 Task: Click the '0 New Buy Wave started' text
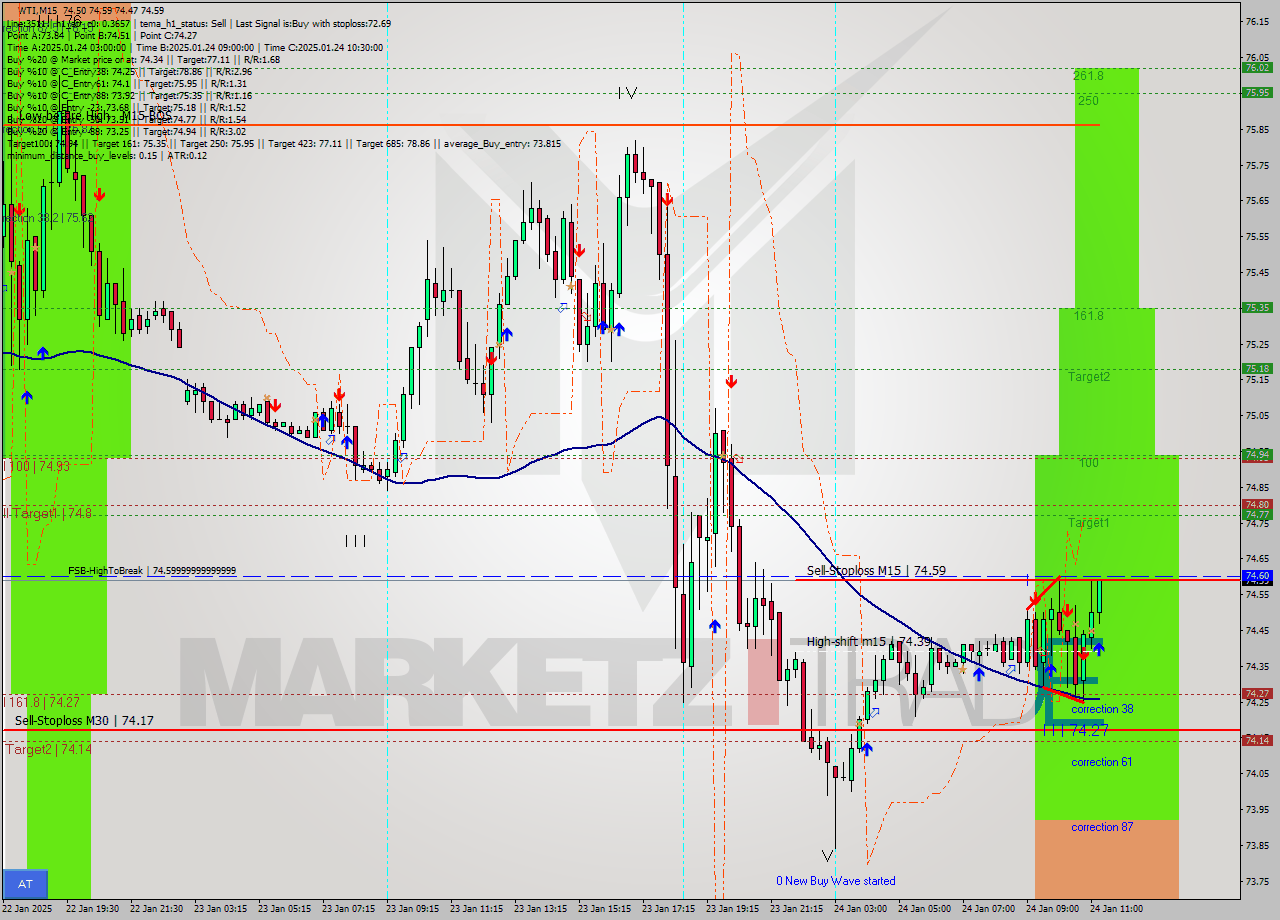[x=836, y=881]
